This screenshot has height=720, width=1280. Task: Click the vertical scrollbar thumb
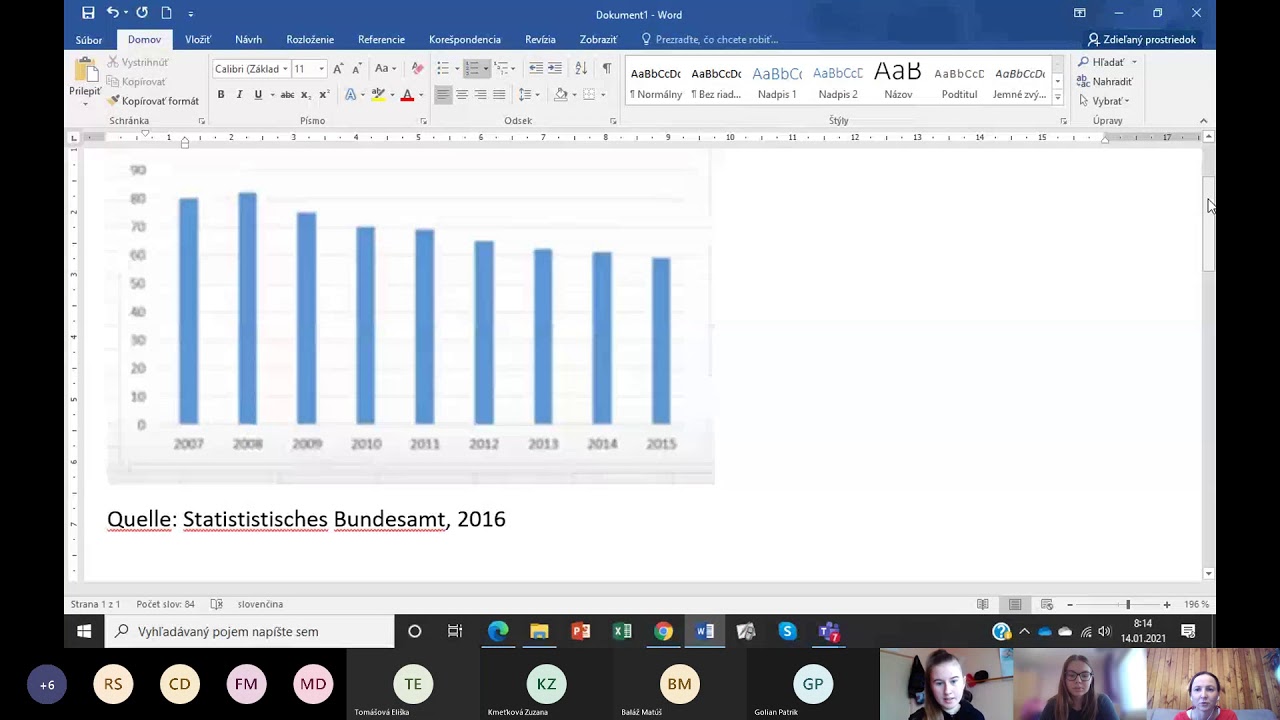point(1209,225)
